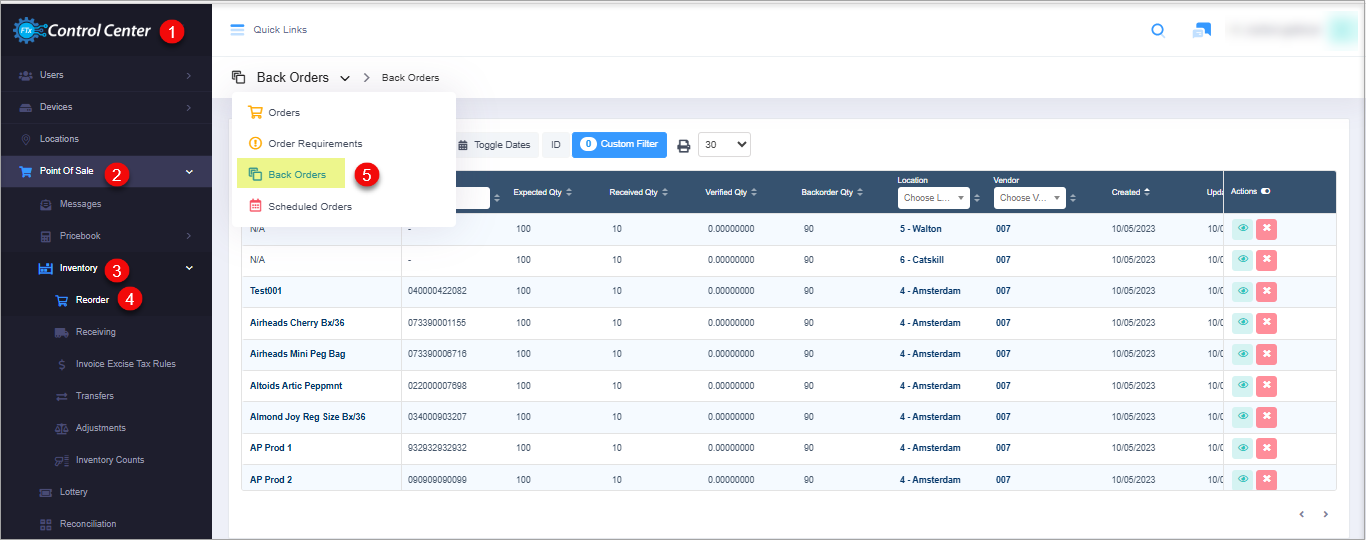This screenshot has width=1366, height=540.
Task: Open the Choose Vendor filter dropdown
Action: 1029,198
